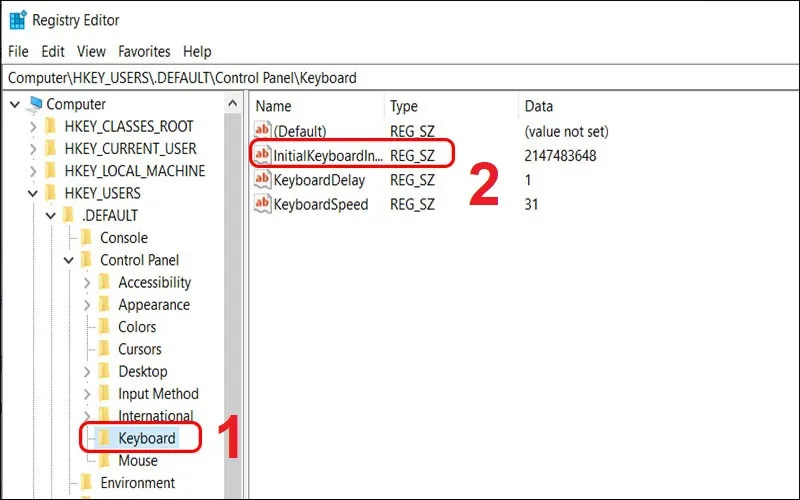Click the Mouse folder icon
This screenshot has height=500, width=800.
coord(104,461)
